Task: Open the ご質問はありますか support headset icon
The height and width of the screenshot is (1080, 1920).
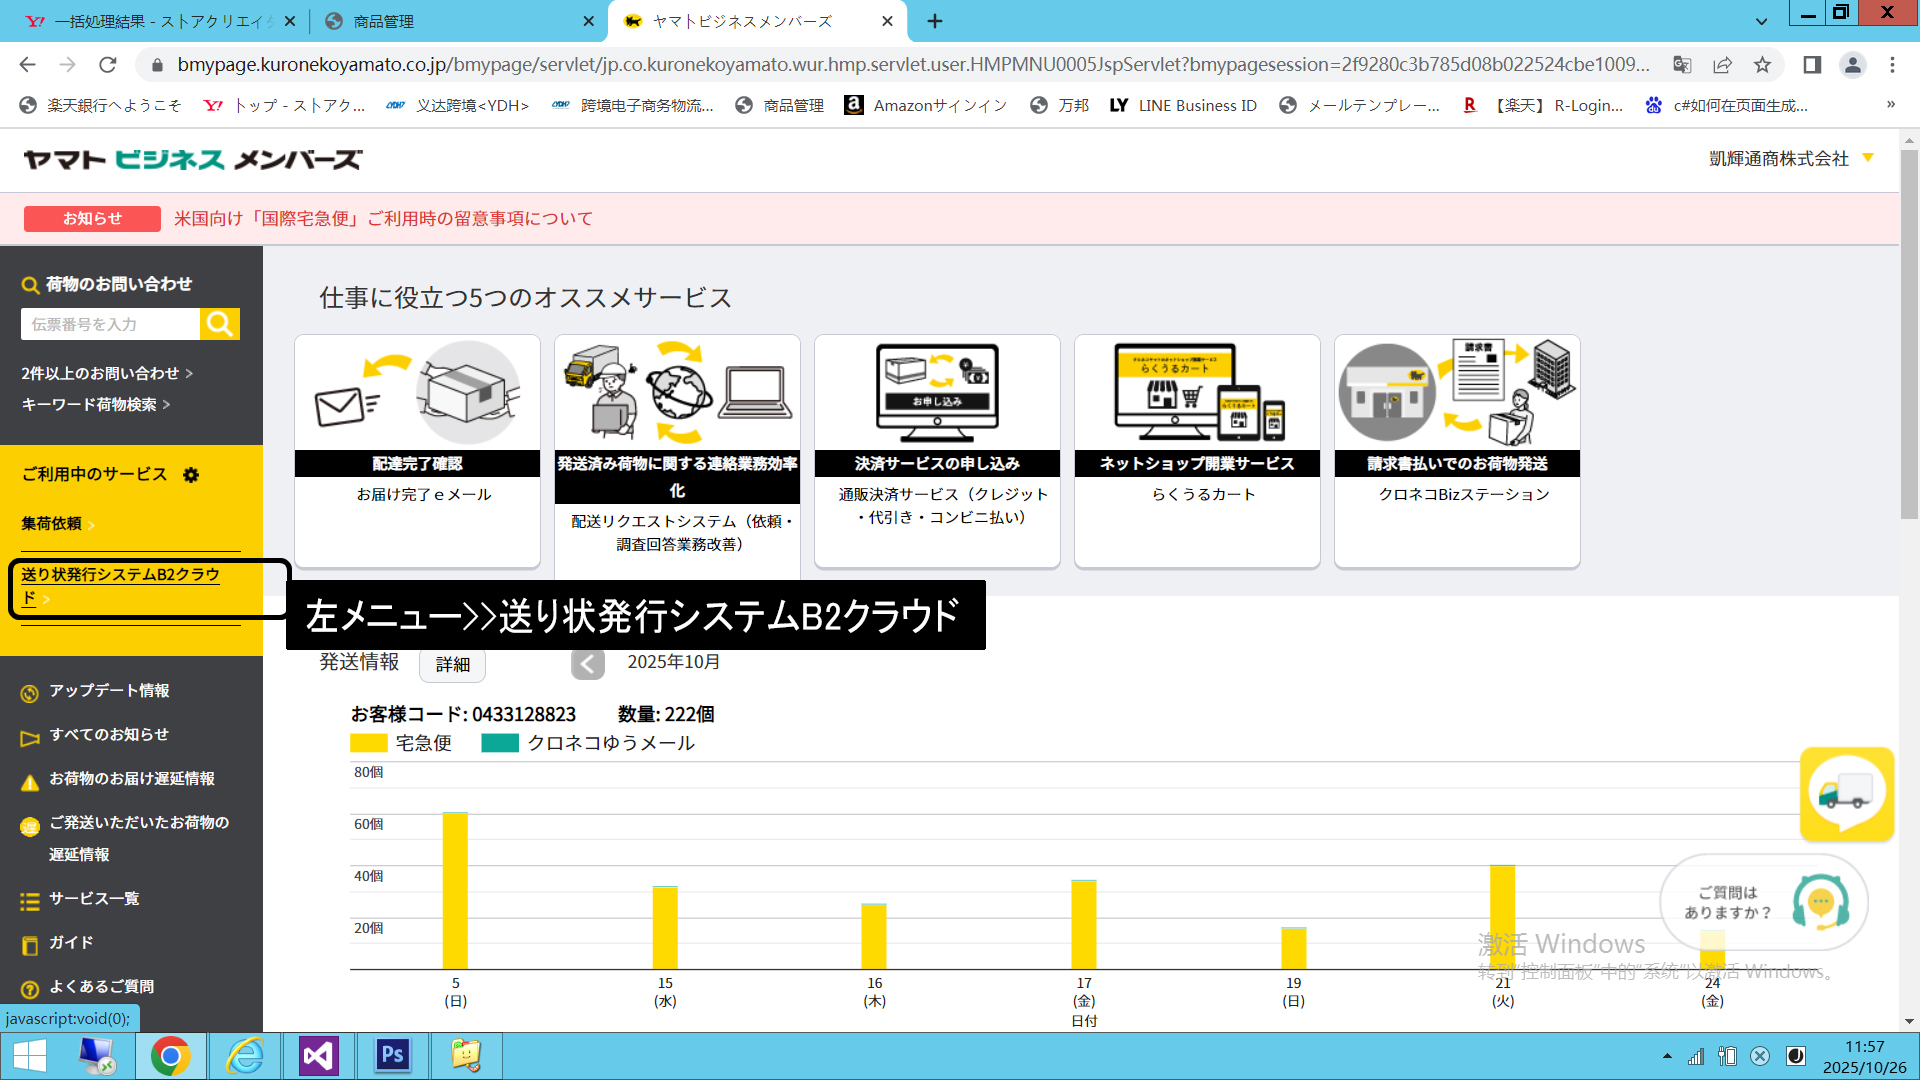Action: (1819, 903)
